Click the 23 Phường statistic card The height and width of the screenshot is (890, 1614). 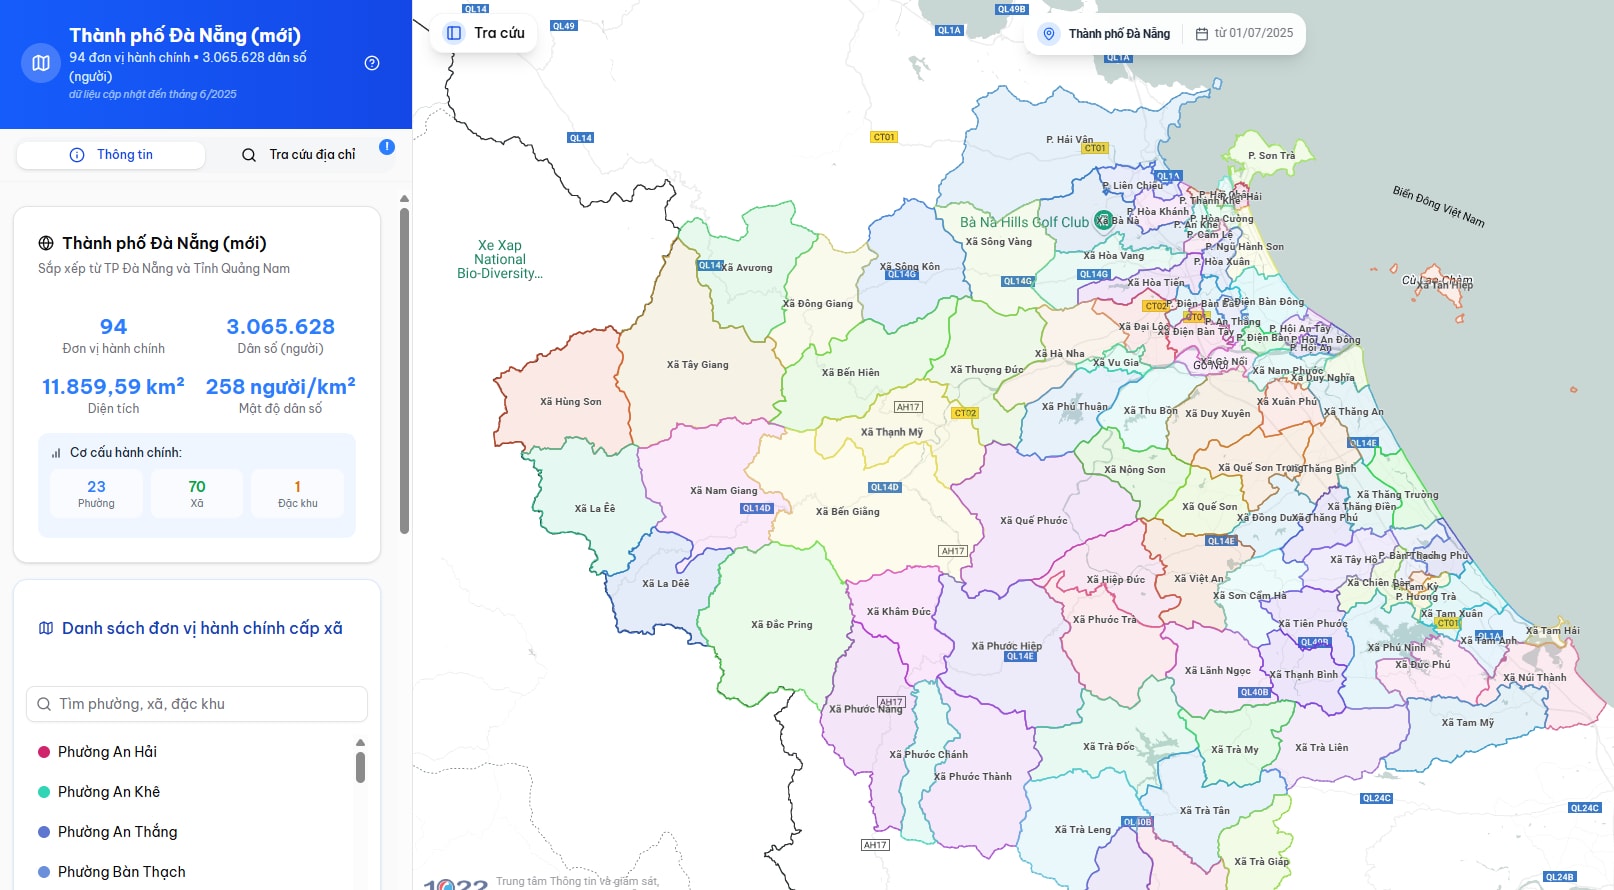pos(96,494)
